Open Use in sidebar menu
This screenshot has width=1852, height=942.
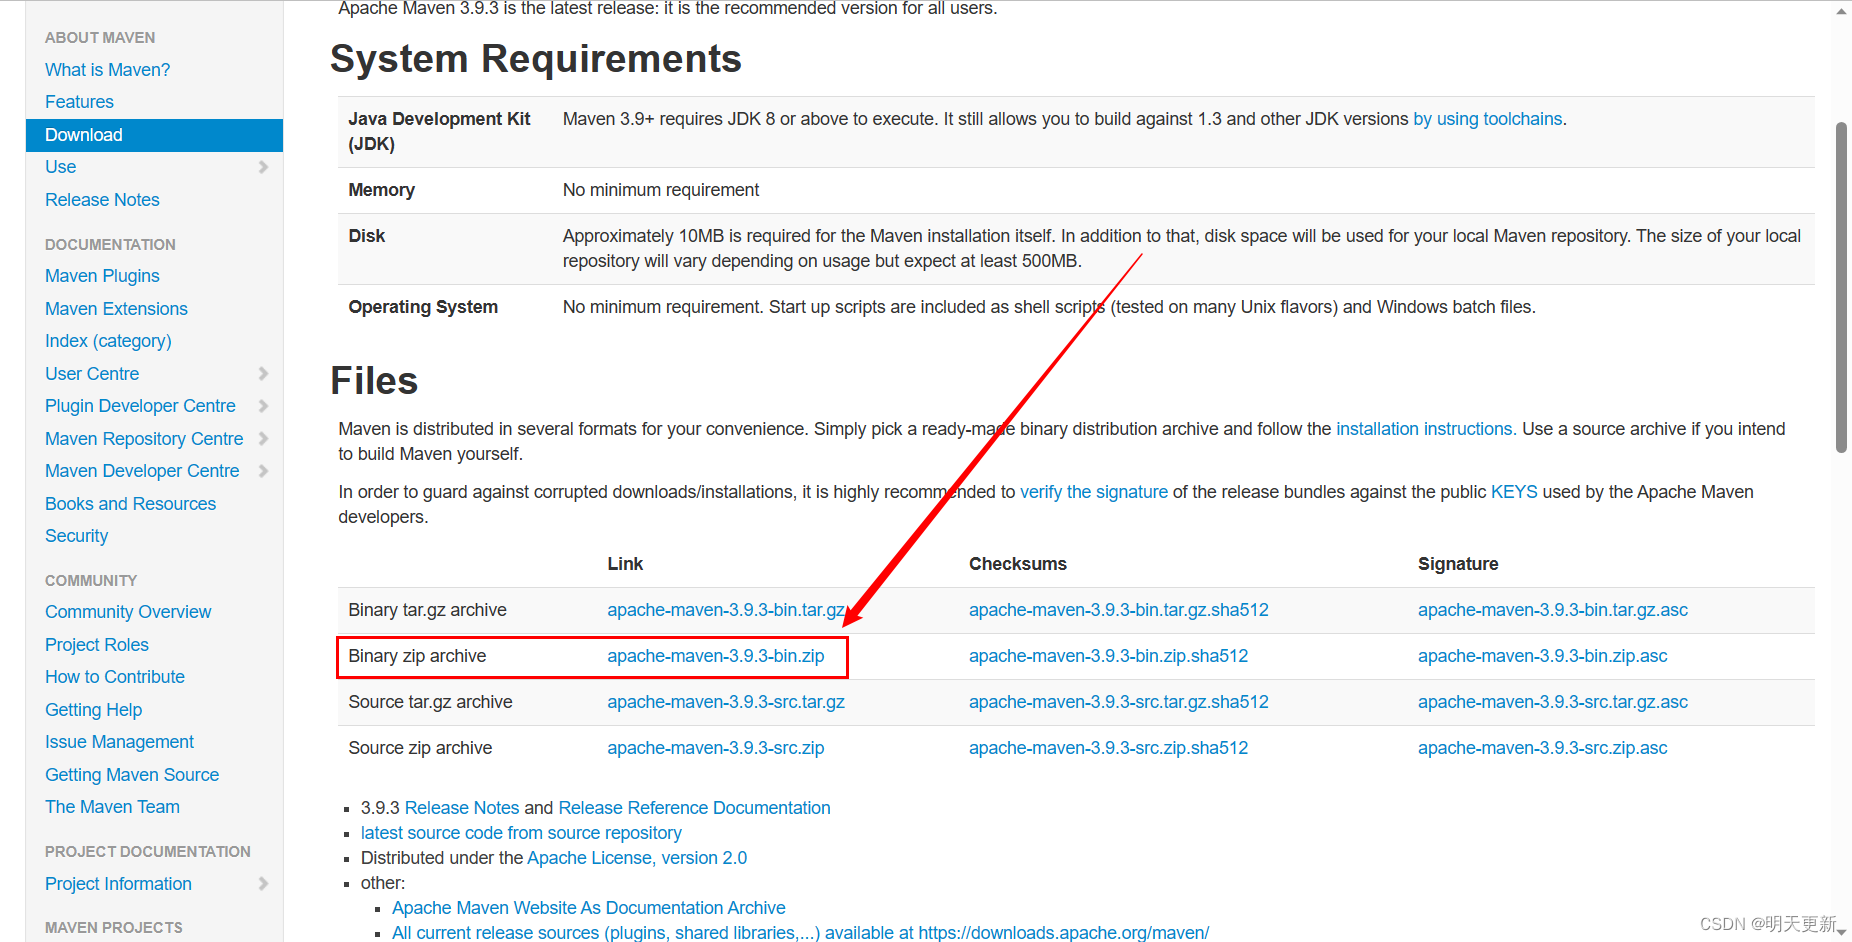[60, 167]
